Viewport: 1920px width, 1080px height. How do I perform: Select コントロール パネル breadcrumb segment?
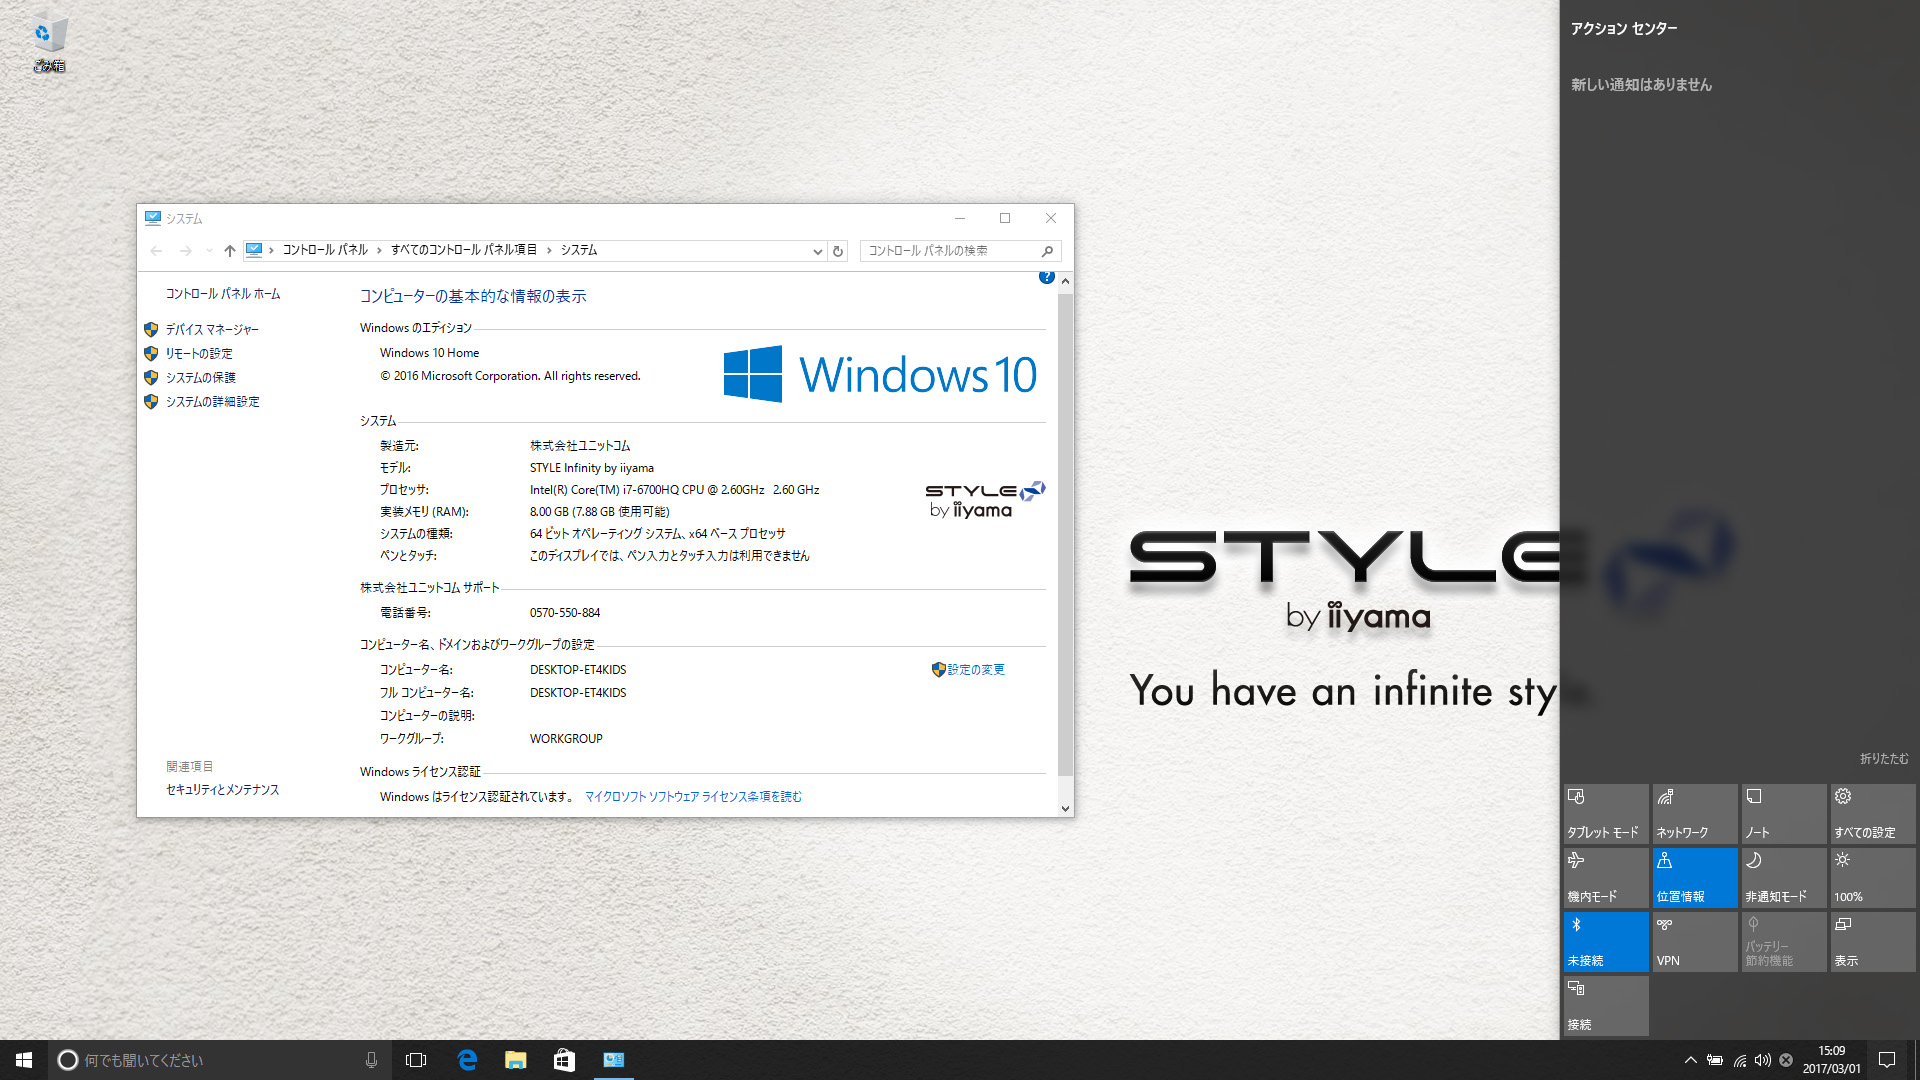(x=324, y=250)
